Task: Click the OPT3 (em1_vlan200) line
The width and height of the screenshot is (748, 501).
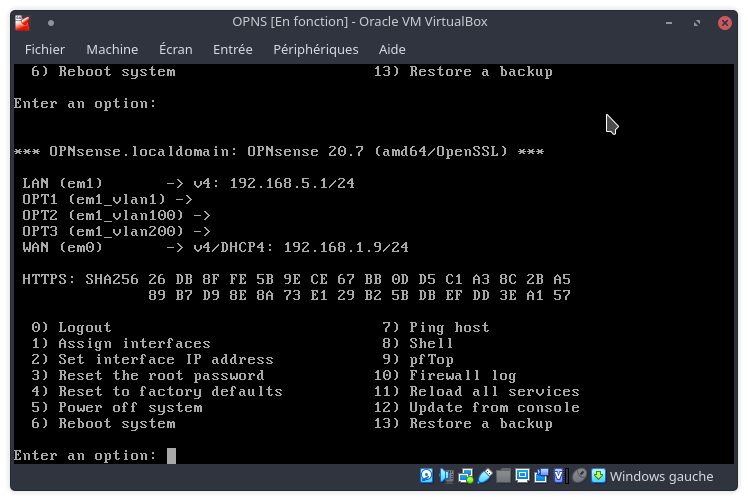Action: pos(116,231)
